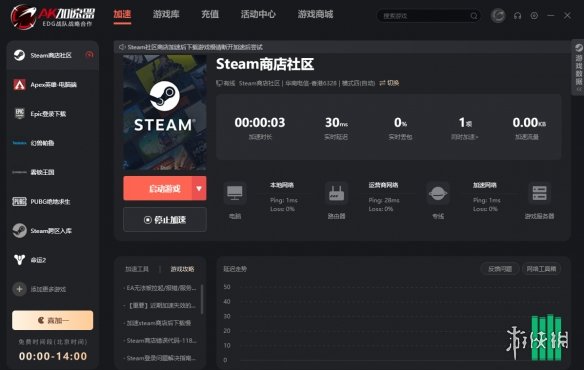The width and height of the screenshot is (584, 370).
Task: Open the 游戏商城 tab
Action: (315, 15)
